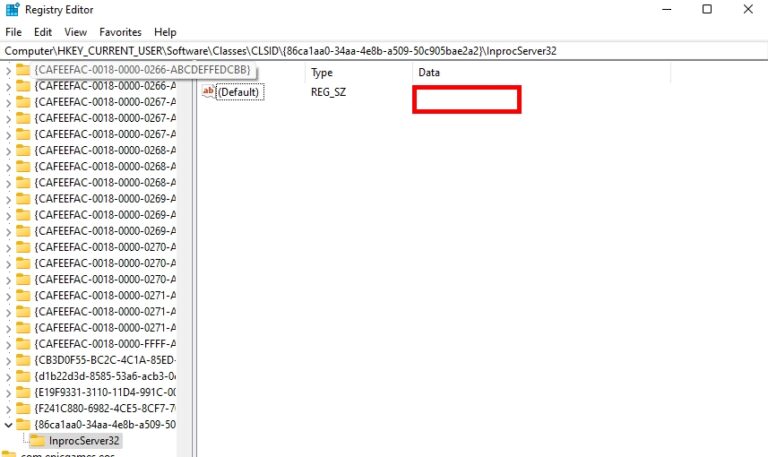Select the {E19F9331-3110-11D4 key label
Image resolution: width=768 pixels, height=457 pixels.
pyautogui.click(x=105, y=392)
